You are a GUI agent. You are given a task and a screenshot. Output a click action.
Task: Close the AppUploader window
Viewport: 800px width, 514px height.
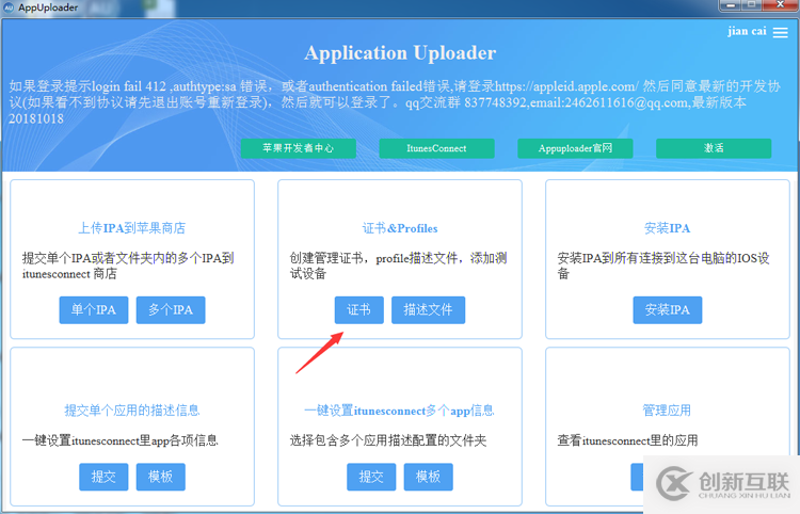(780, 5)
